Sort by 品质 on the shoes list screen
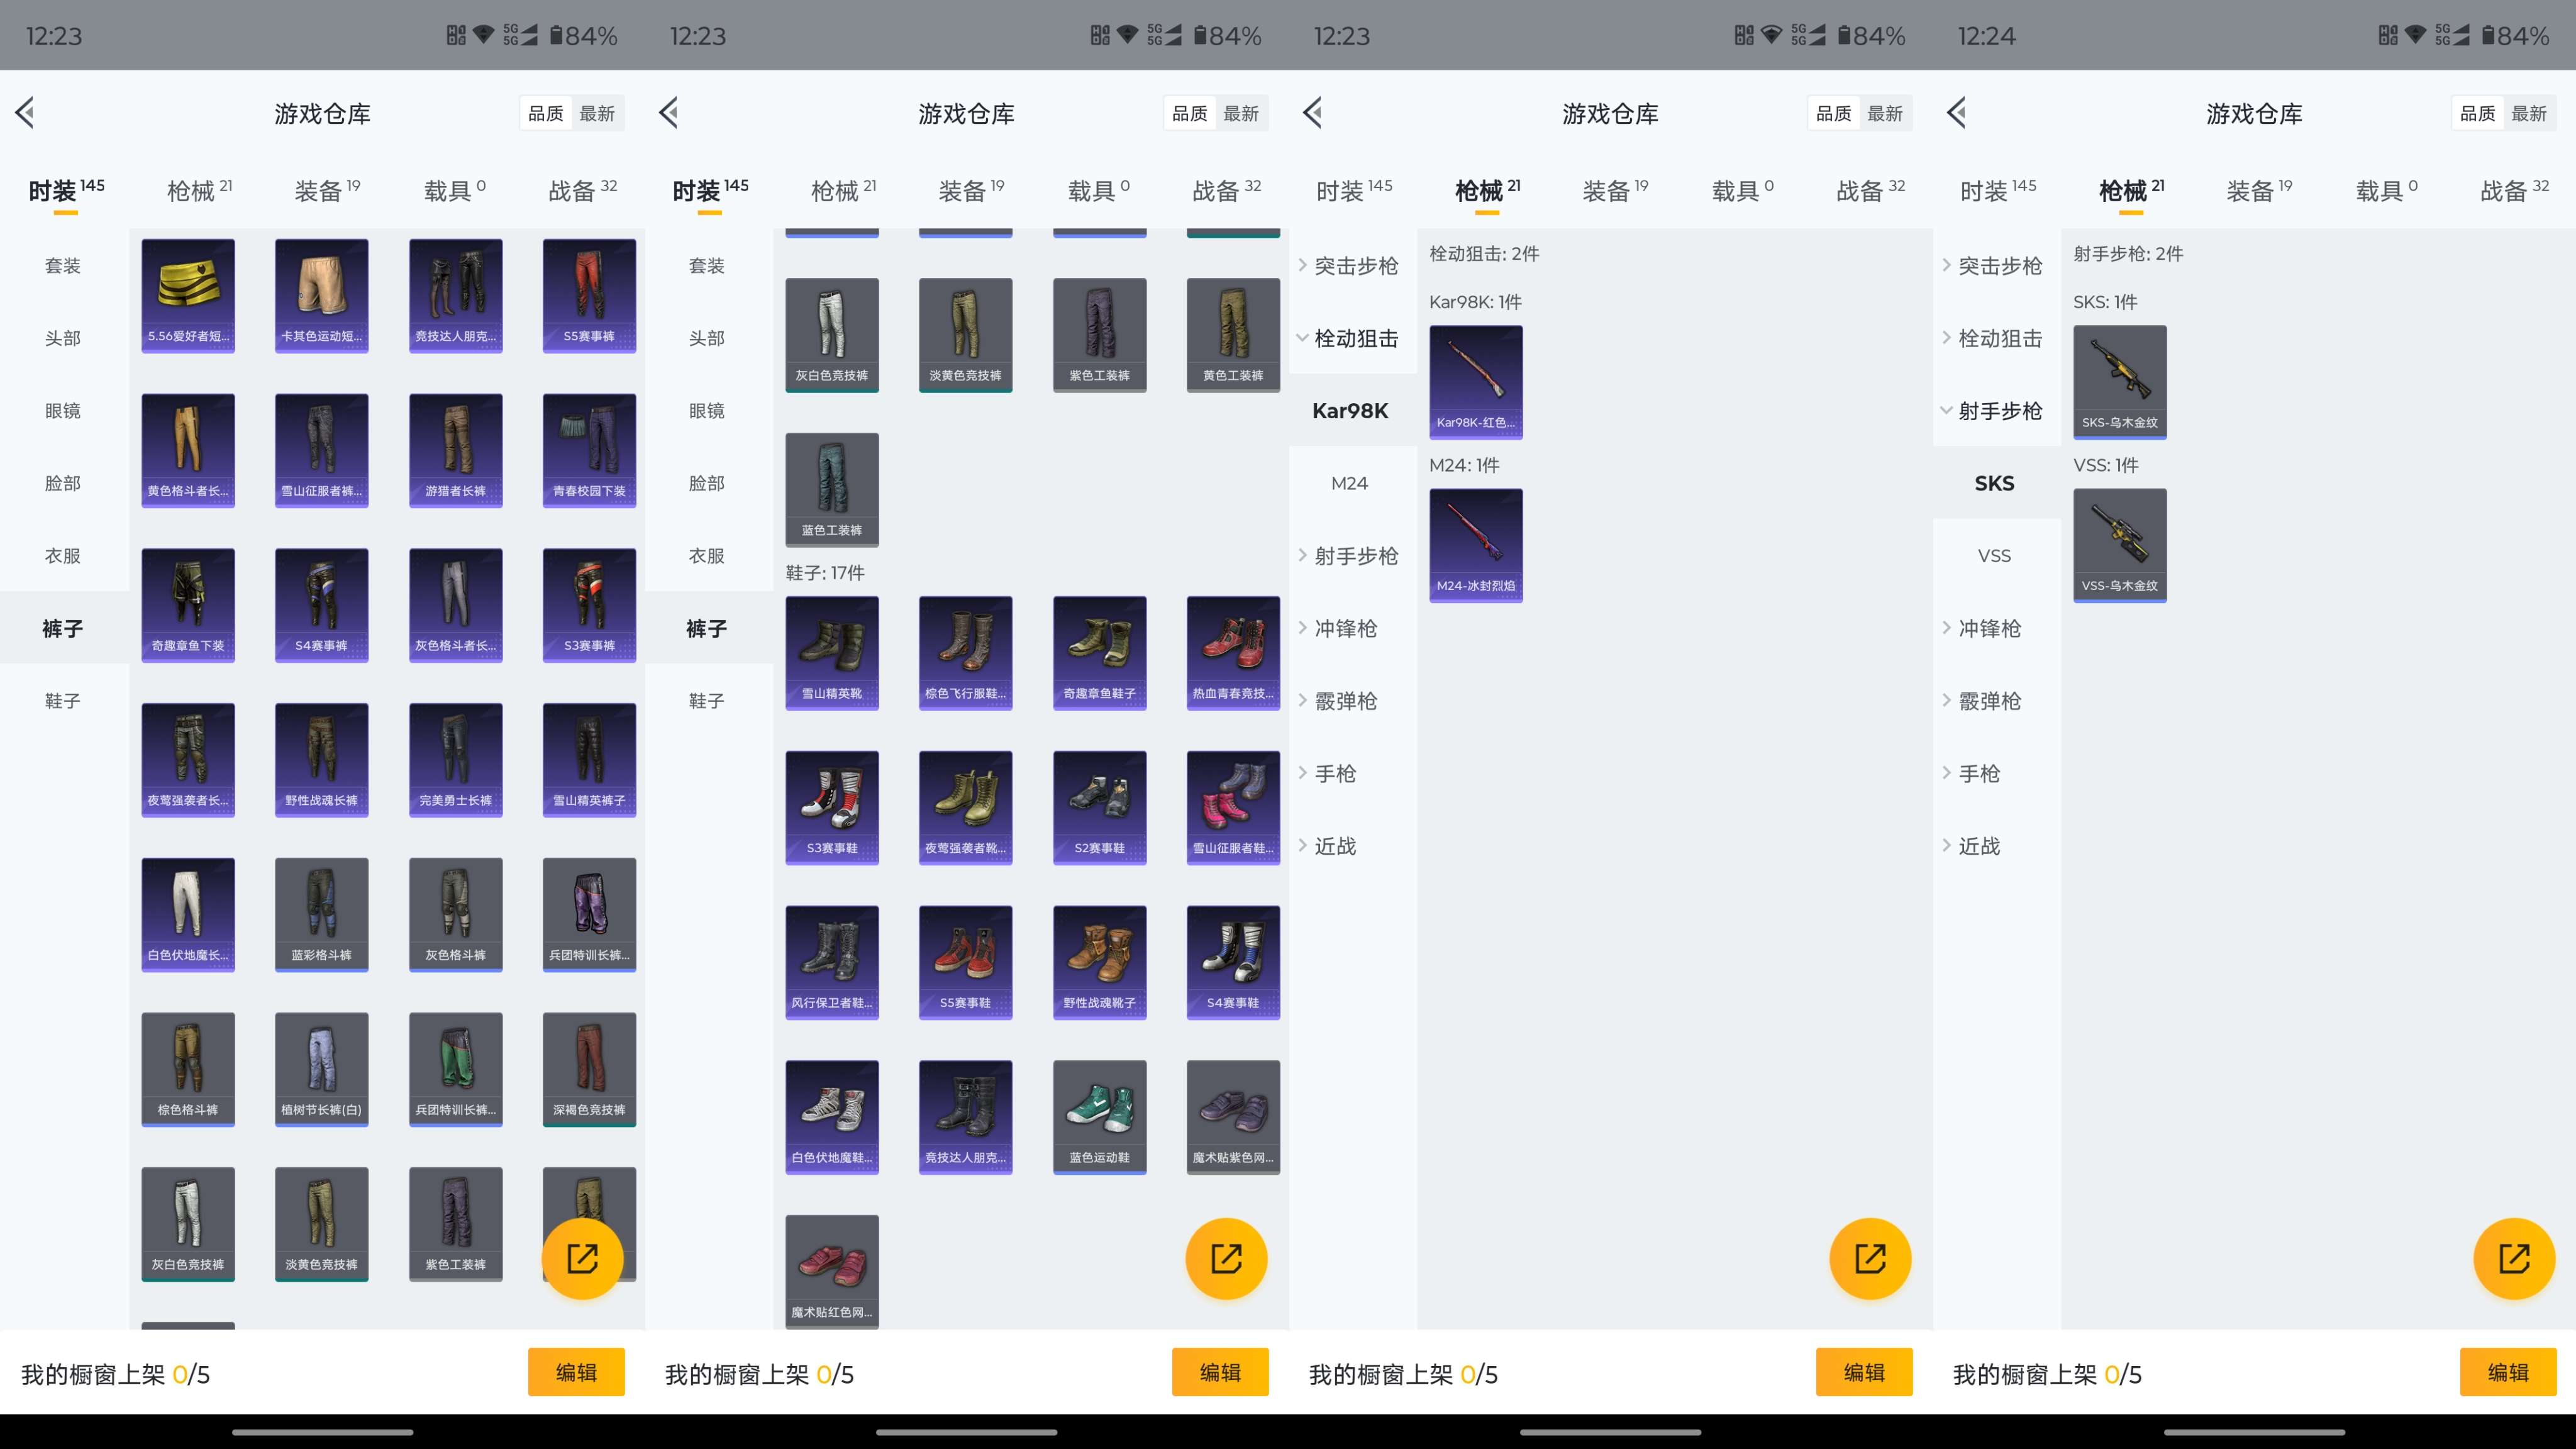2576x1449 pixels. point(1190,113)
